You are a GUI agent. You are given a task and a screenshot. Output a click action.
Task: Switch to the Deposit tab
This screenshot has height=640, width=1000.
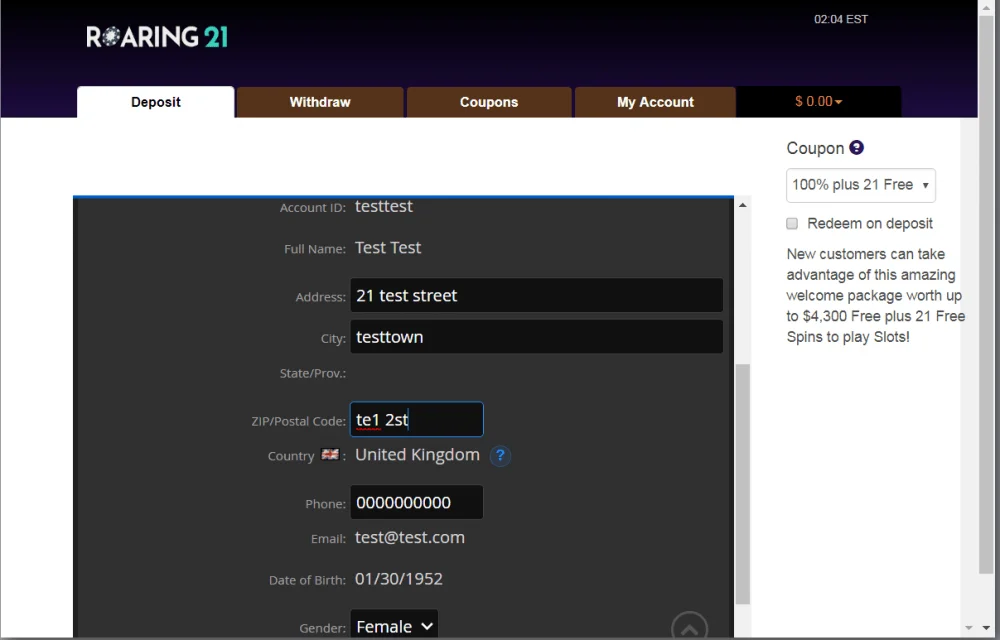click(156, 102)
